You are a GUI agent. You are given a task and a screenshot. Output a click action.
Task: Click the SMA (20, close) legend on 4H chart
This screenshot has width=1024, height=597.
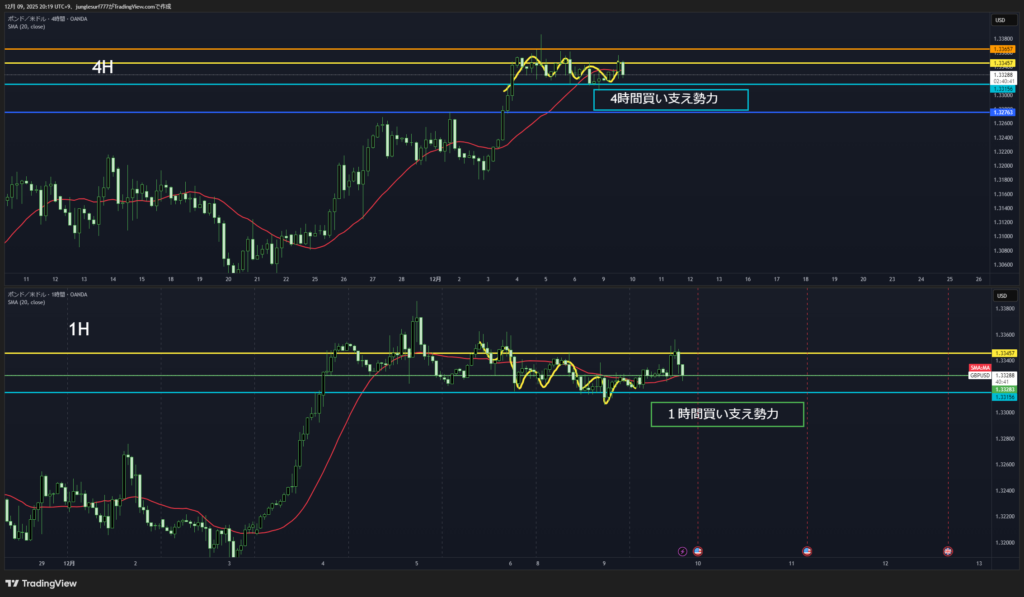tap(26, 29)
